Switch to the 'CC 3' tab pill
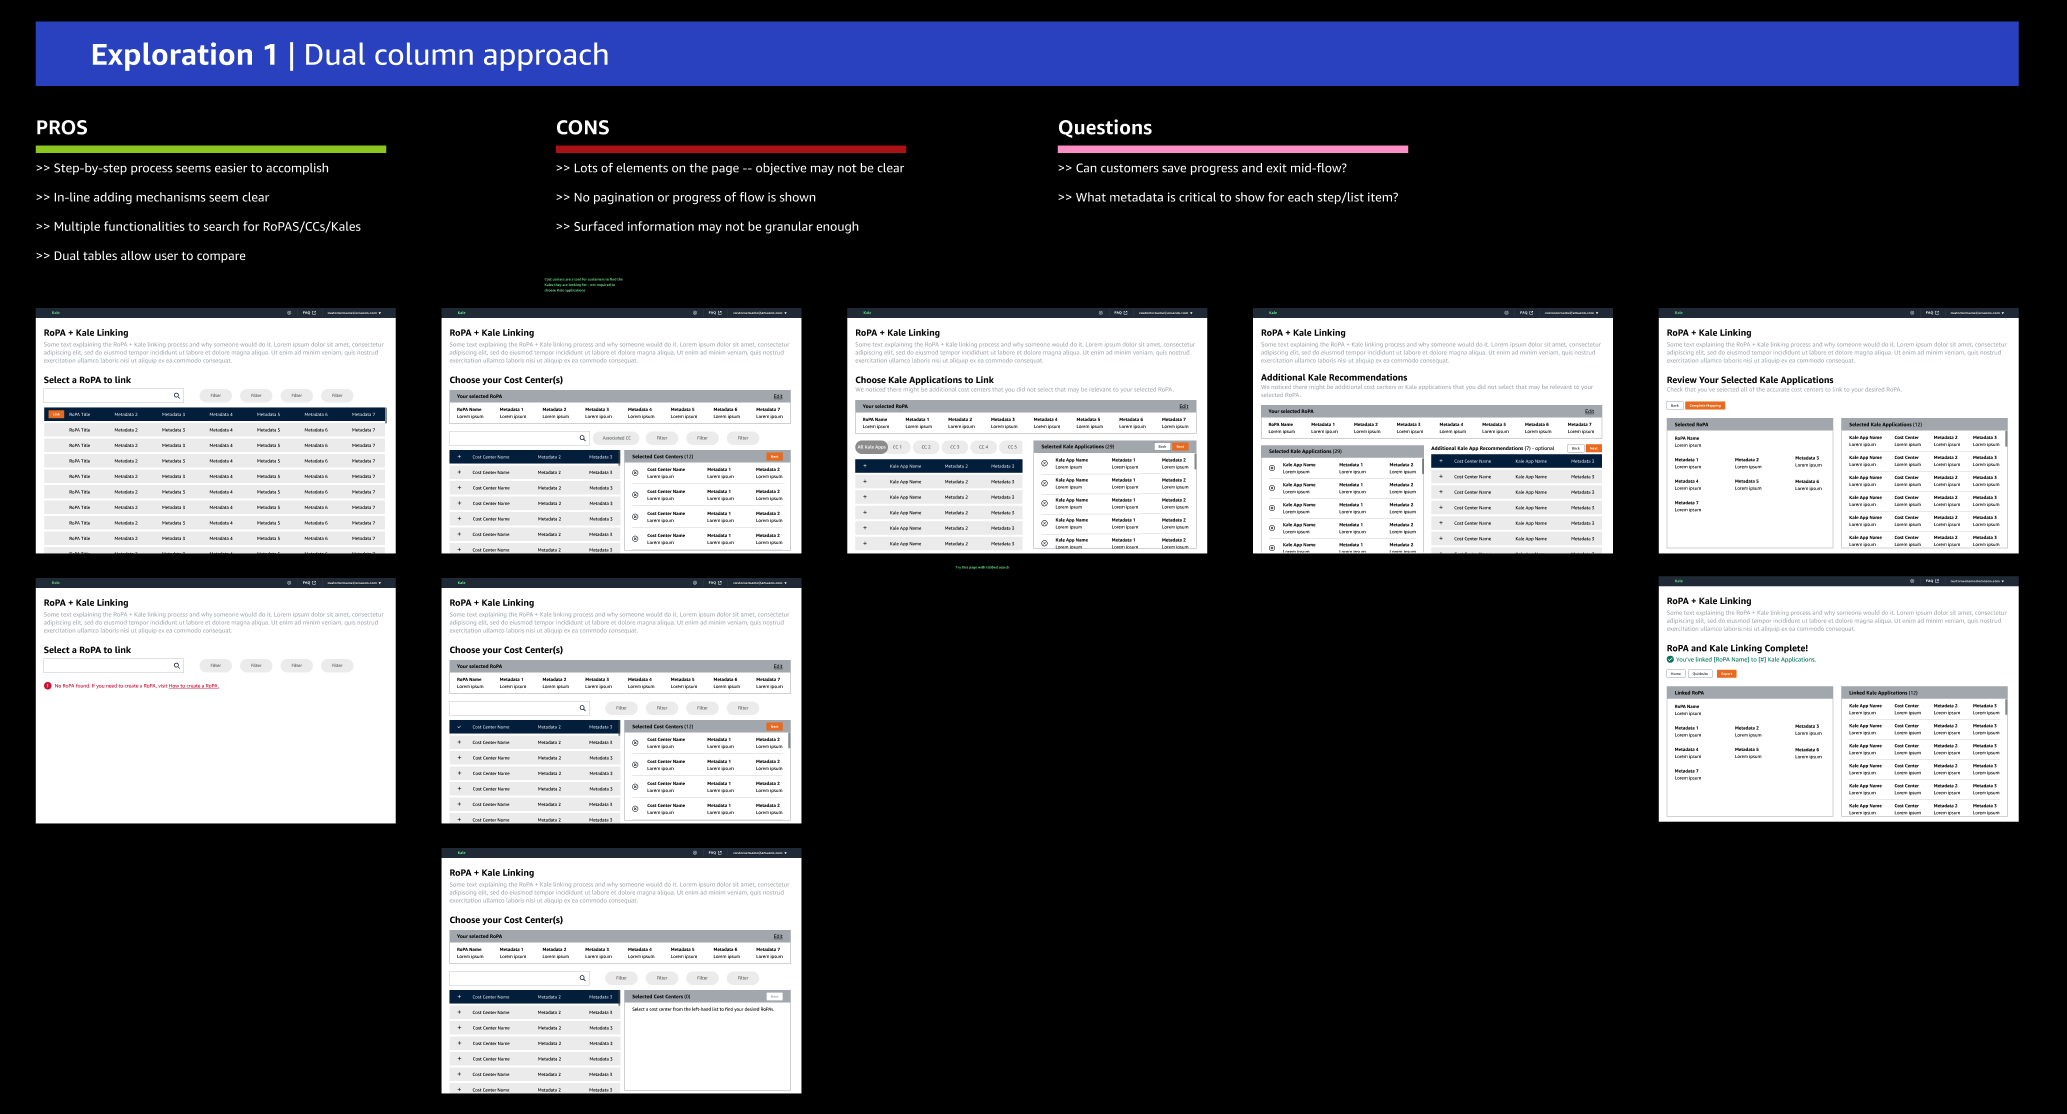The image size is (2067, 1114). (x=954, y=447)
